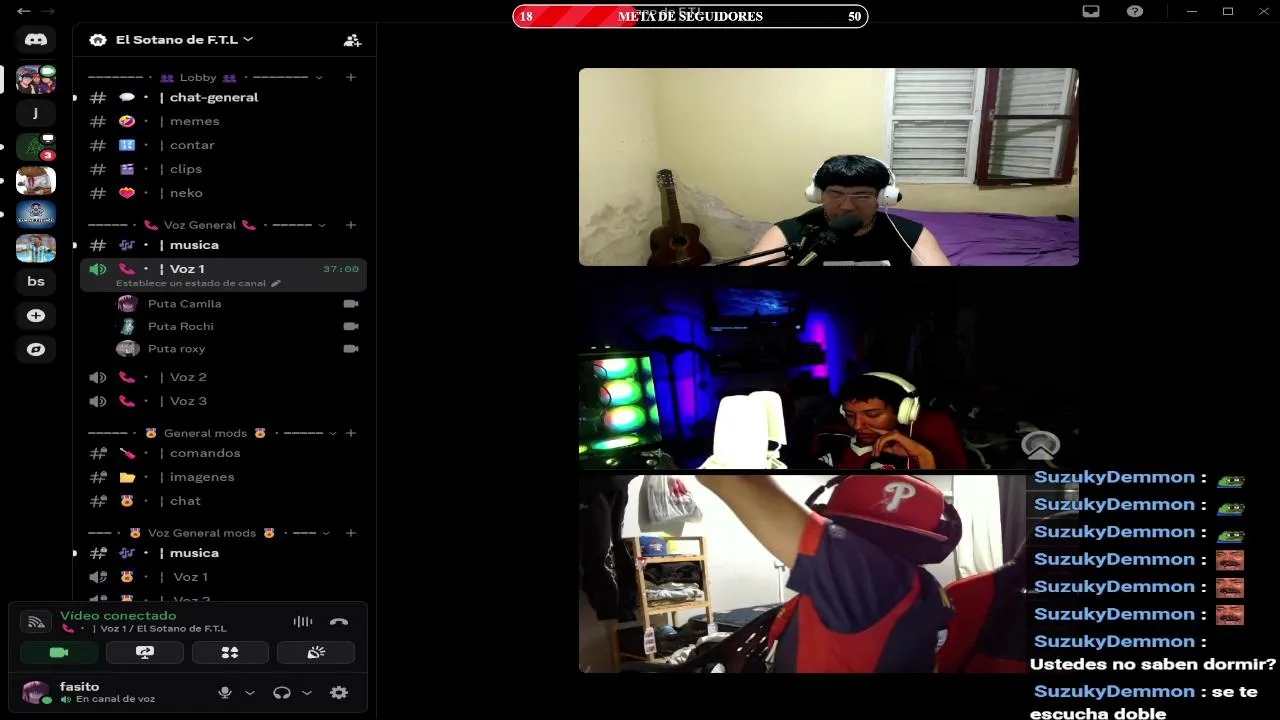
Task: Open the comandos channel
Action: [223, 453]
